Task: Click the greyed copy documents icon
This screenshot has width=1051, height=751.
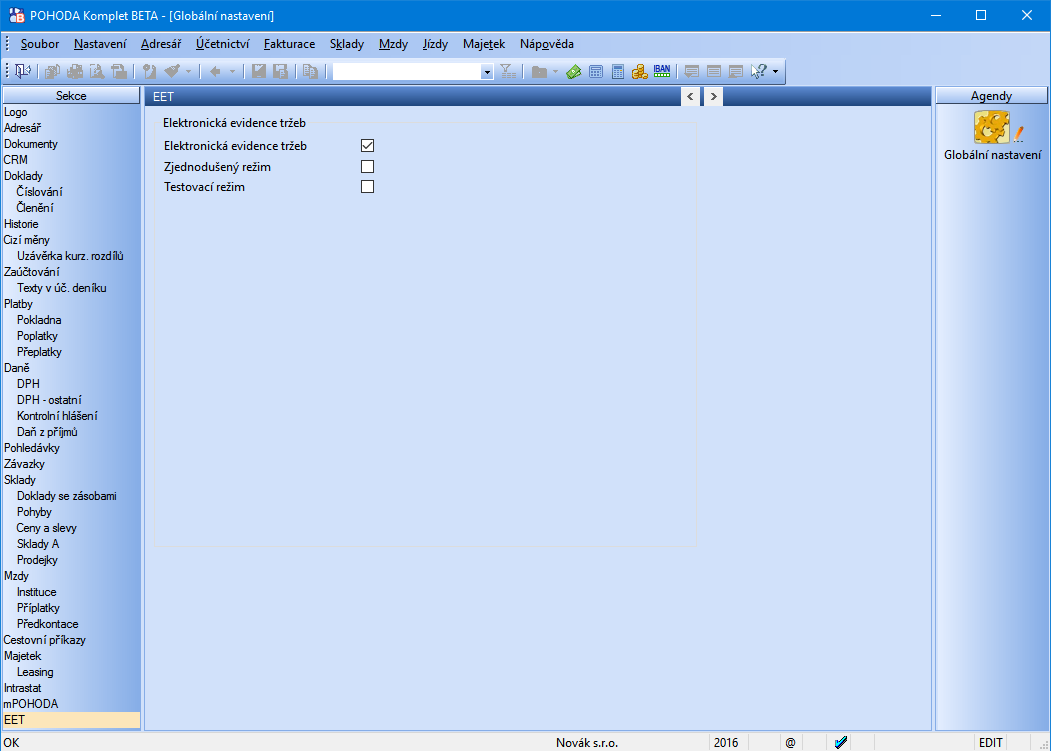Action: (310, 71)
